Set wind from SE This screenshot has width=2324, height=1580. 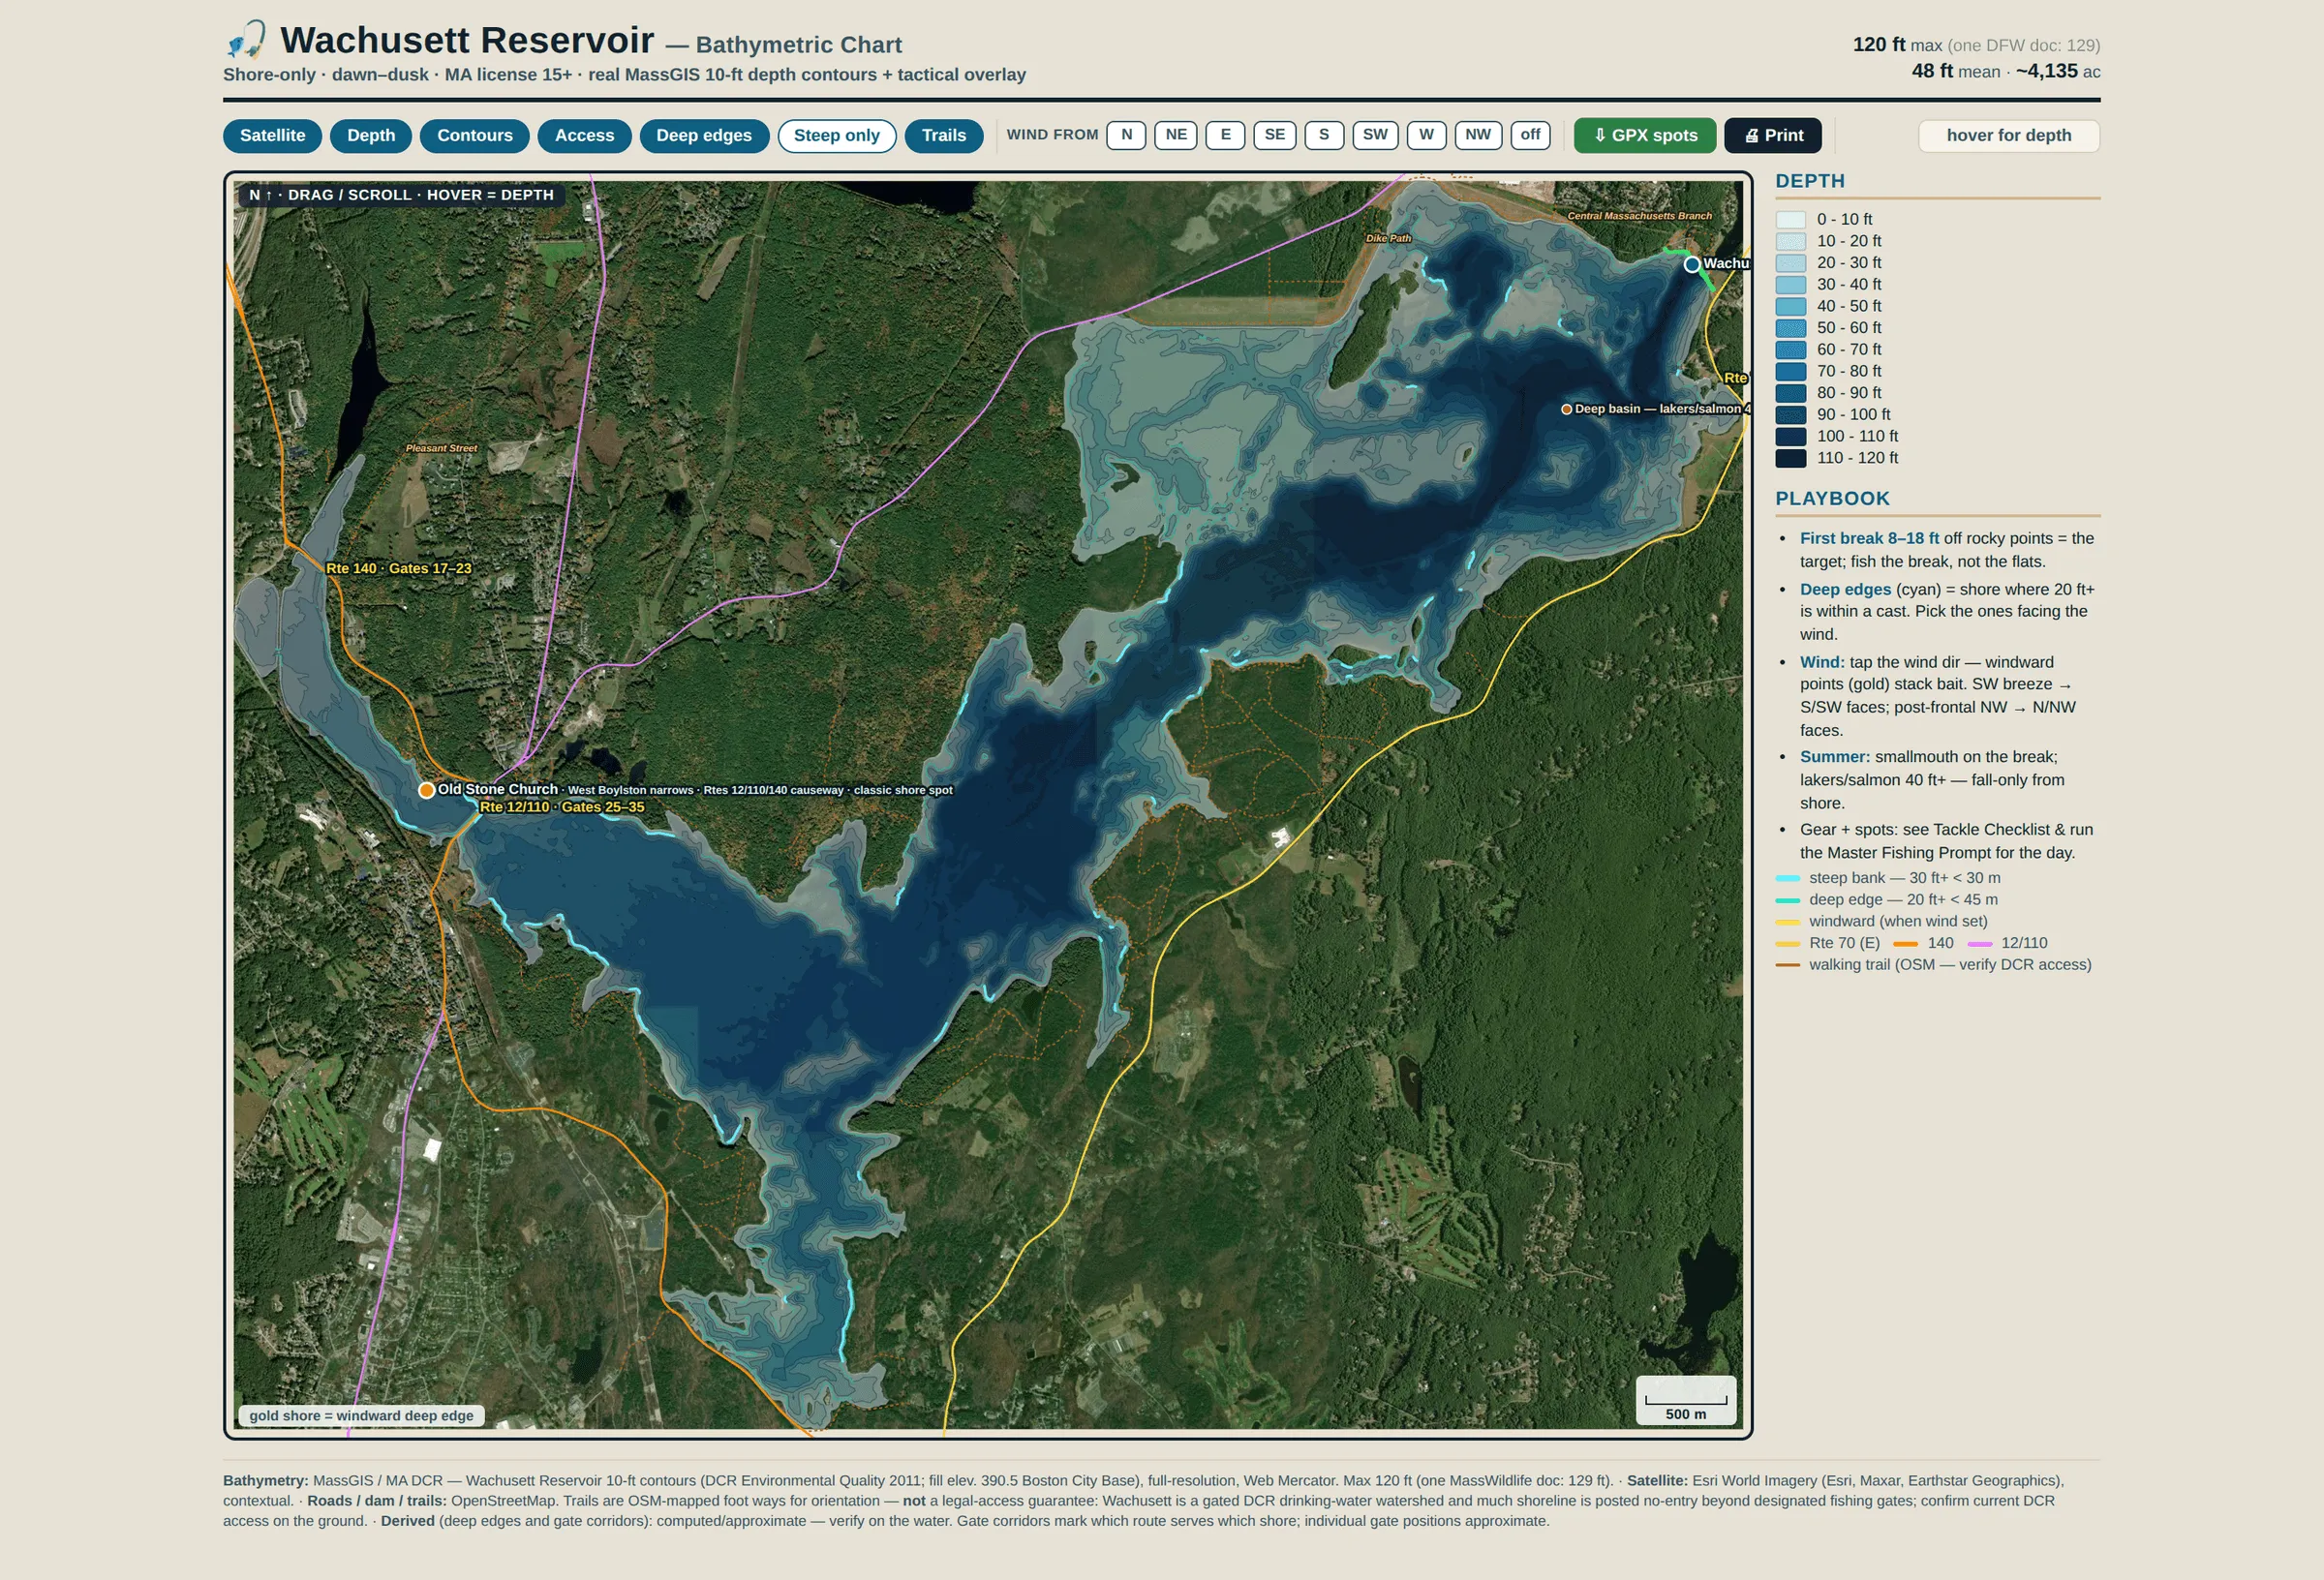click(x=1274, y=135)
